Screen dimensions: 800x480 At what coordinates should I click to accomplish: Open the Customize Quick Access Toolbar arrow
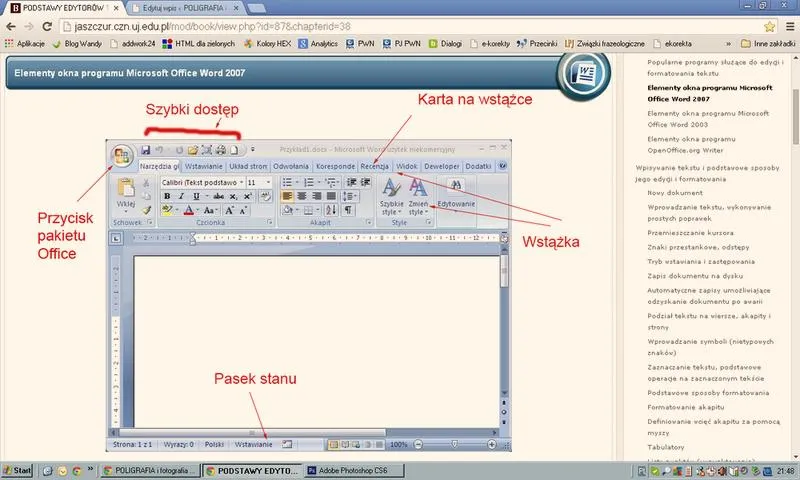[253, 150]
